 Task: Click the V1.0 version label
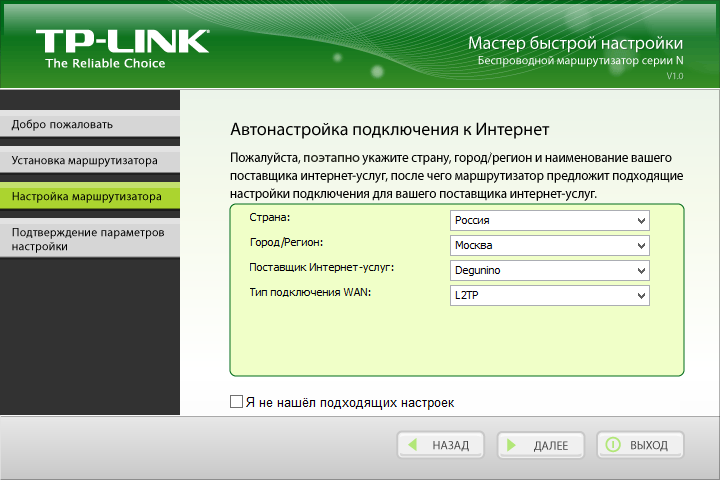point(675,76)
